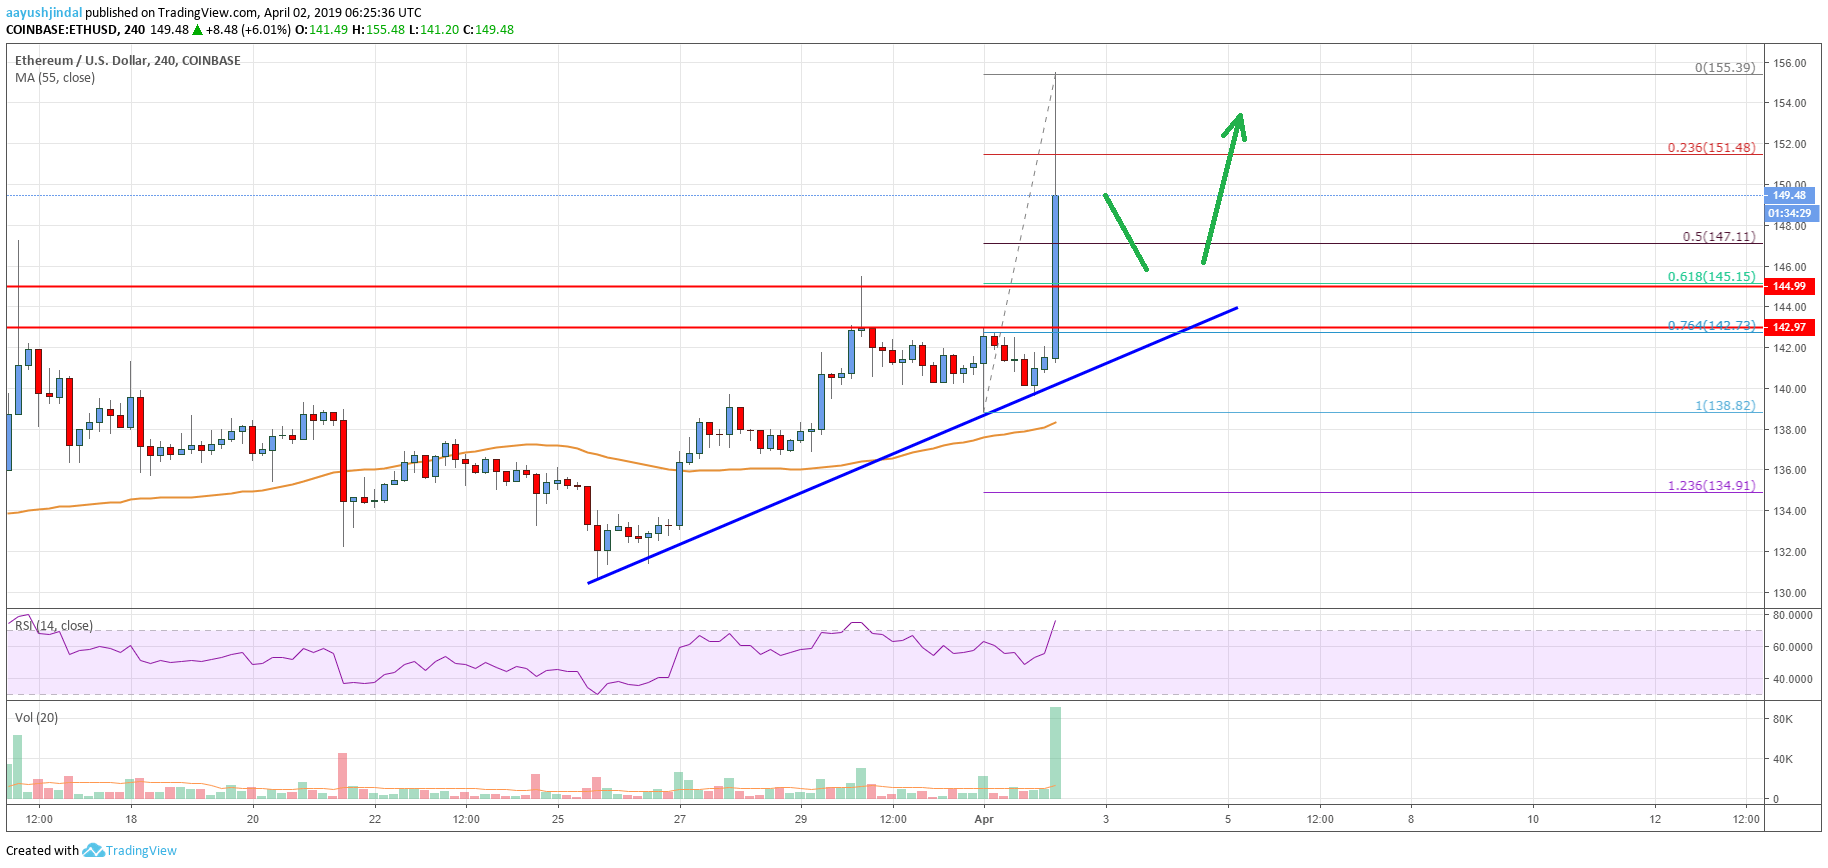Click the 25 date label on time axis
1828x868 pixels.
coord(558,820)
